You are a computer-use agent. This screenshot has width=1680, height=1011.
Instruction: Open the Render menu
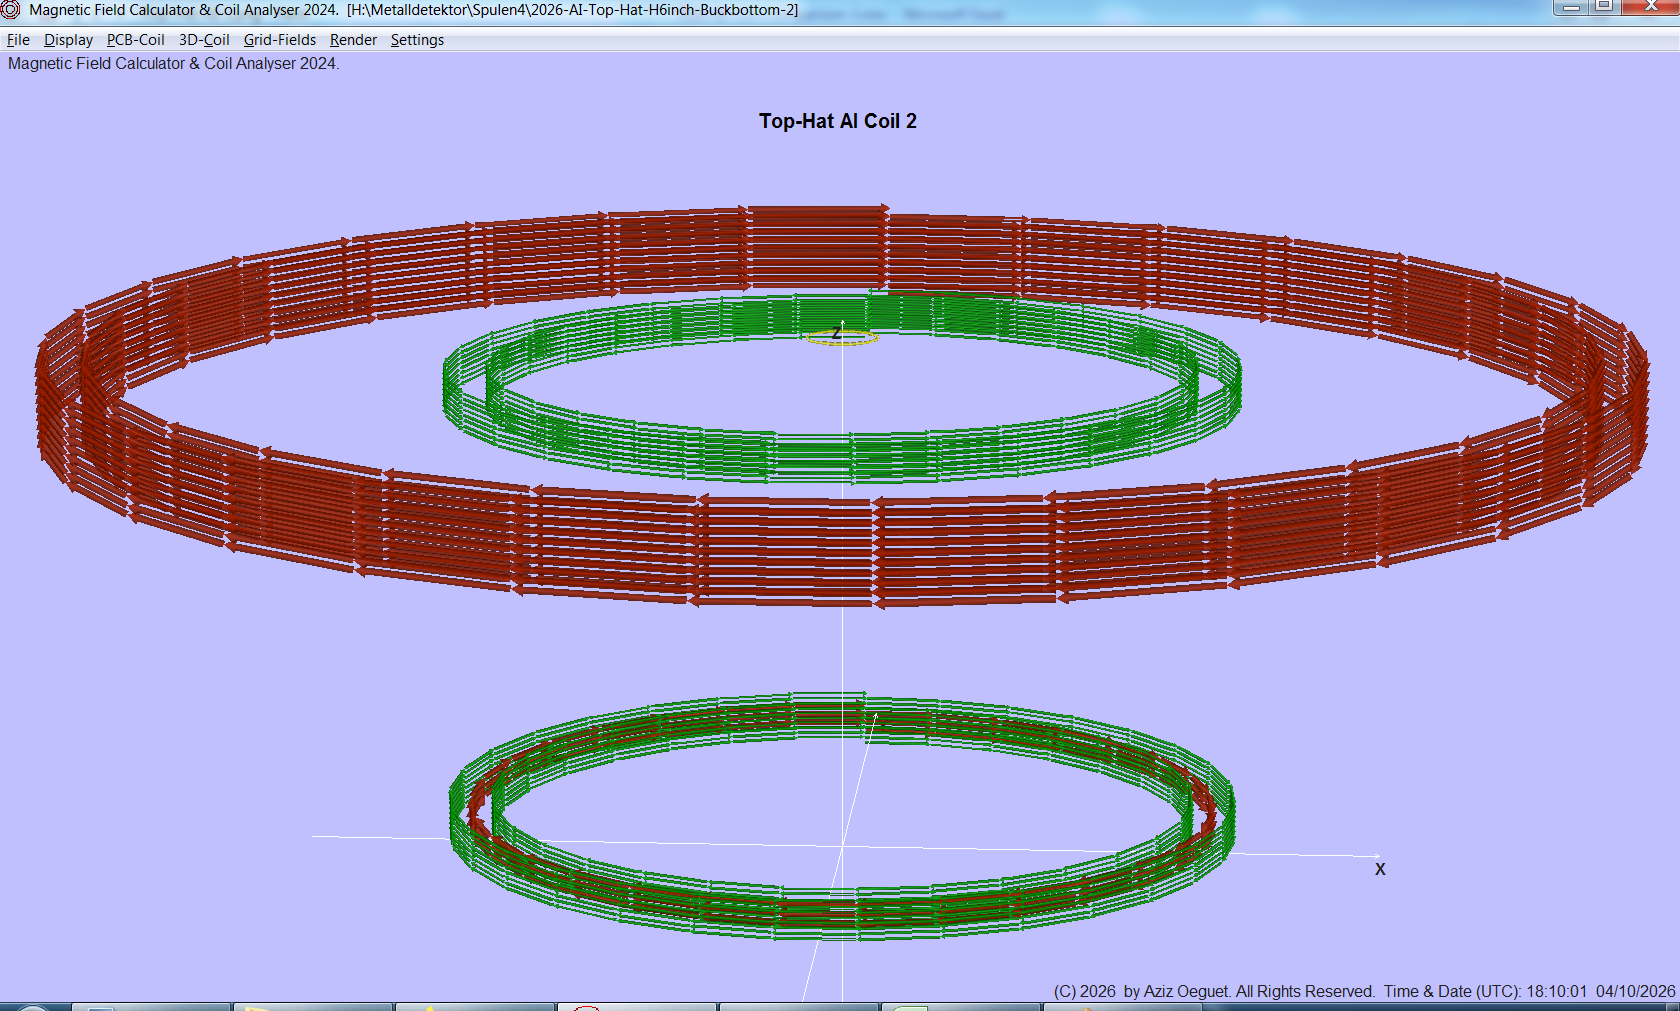pyautogui.click(x=353, y=40)
